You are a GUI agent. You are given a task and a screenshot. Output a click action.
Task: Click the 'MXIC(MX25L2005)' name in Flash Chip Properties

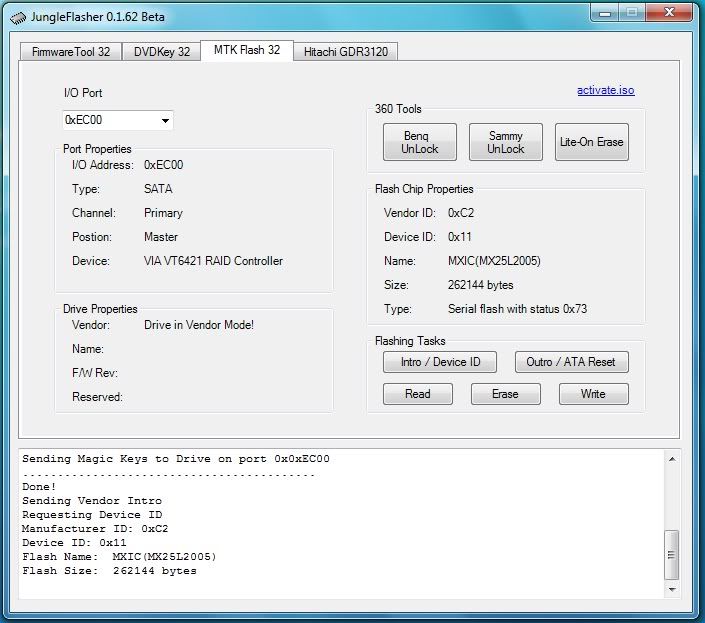[x=494, y=261]
